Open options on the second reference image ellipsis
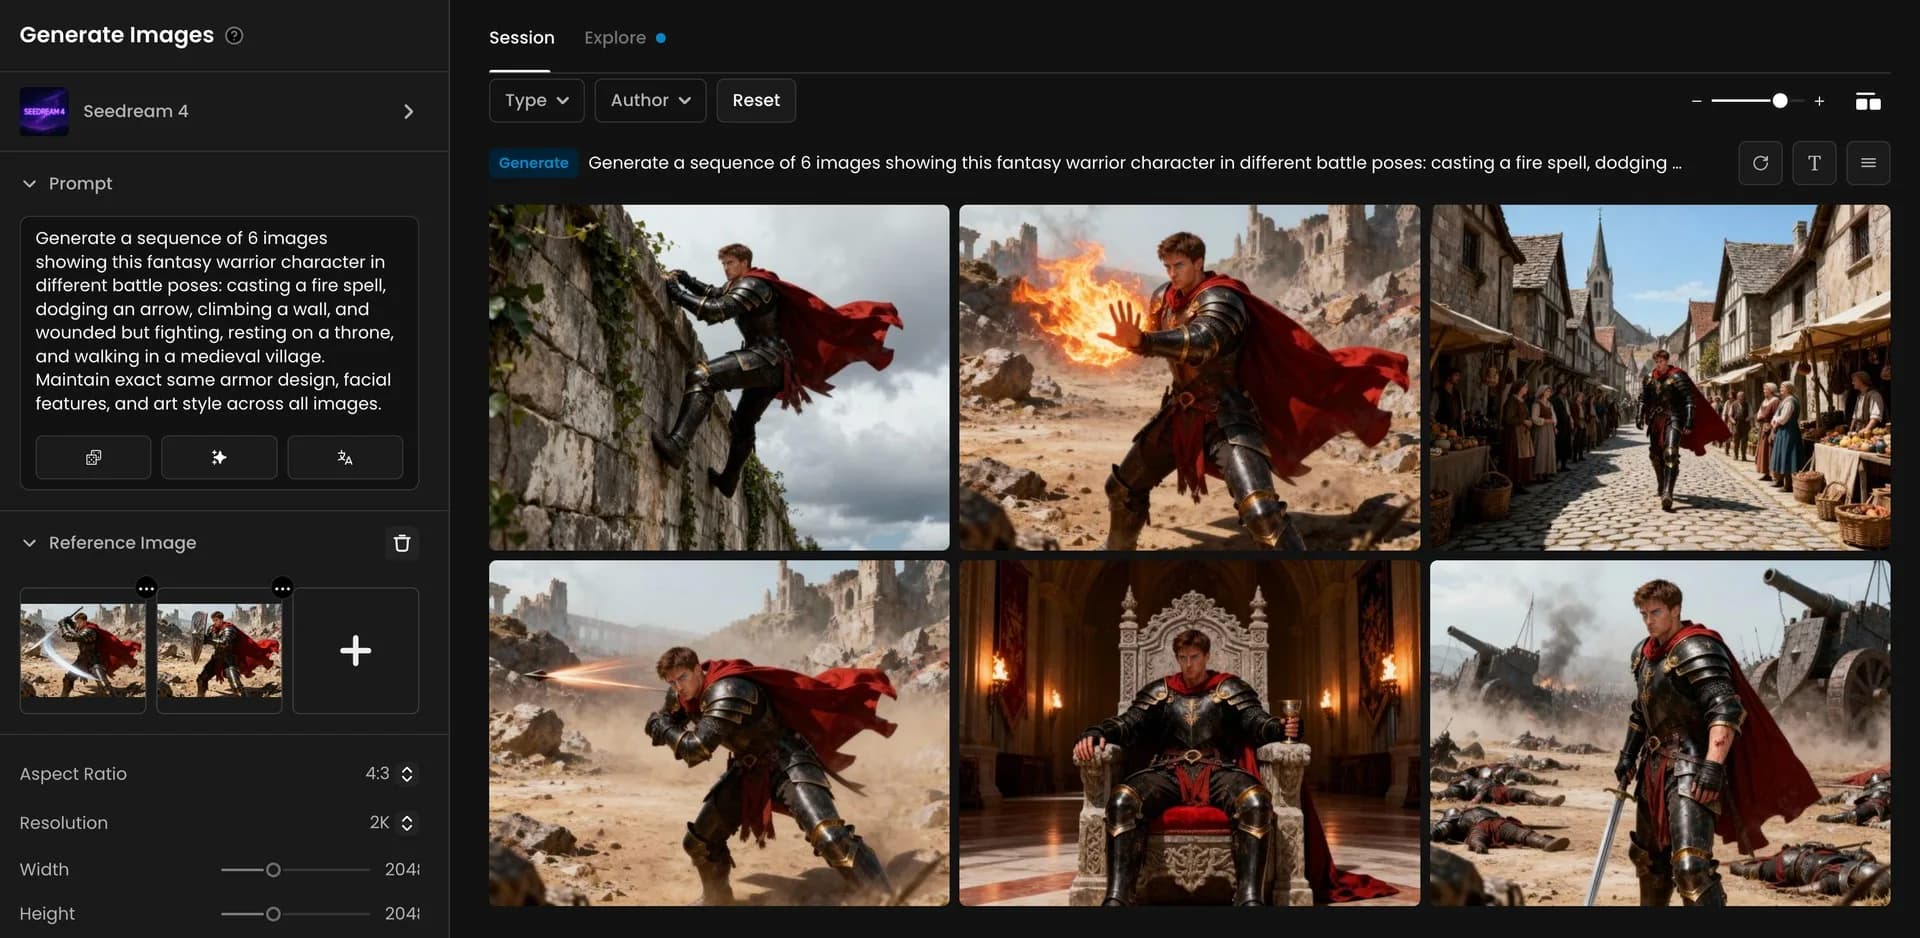The height and width of the screenshot is (938, 1920). pos(282,589)
